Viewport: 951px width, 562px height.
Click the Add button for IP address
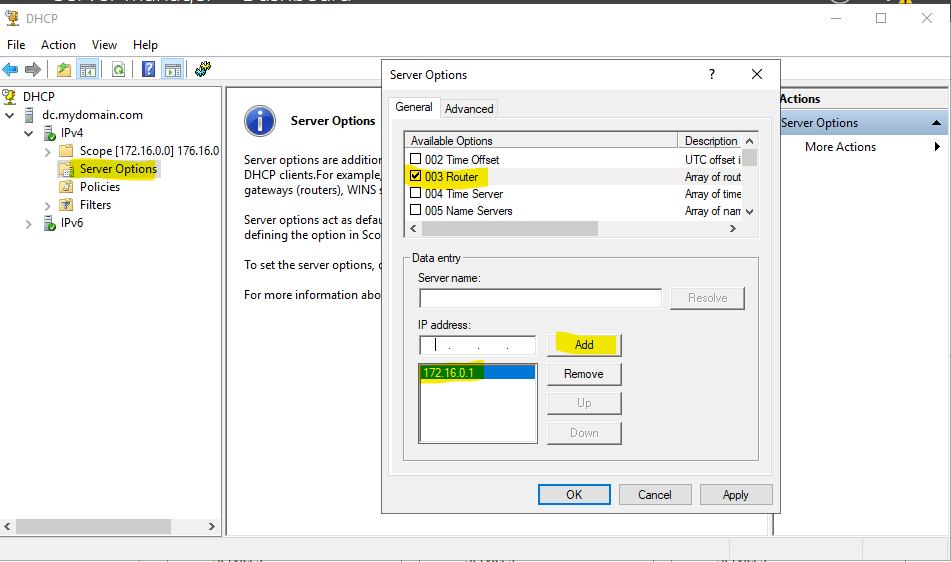[x=584, y=345]
